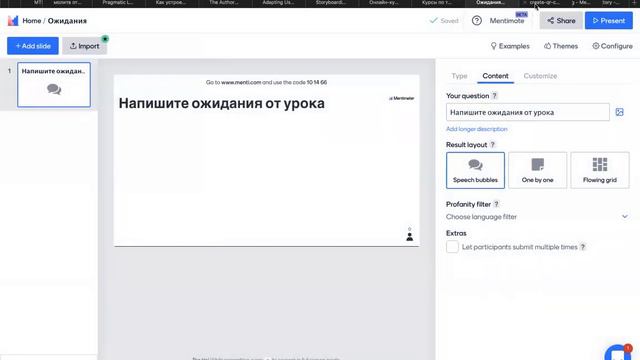640x360 pixels.
Task: Select slide 1 thumbnail
Action: (x=54, y=85)
